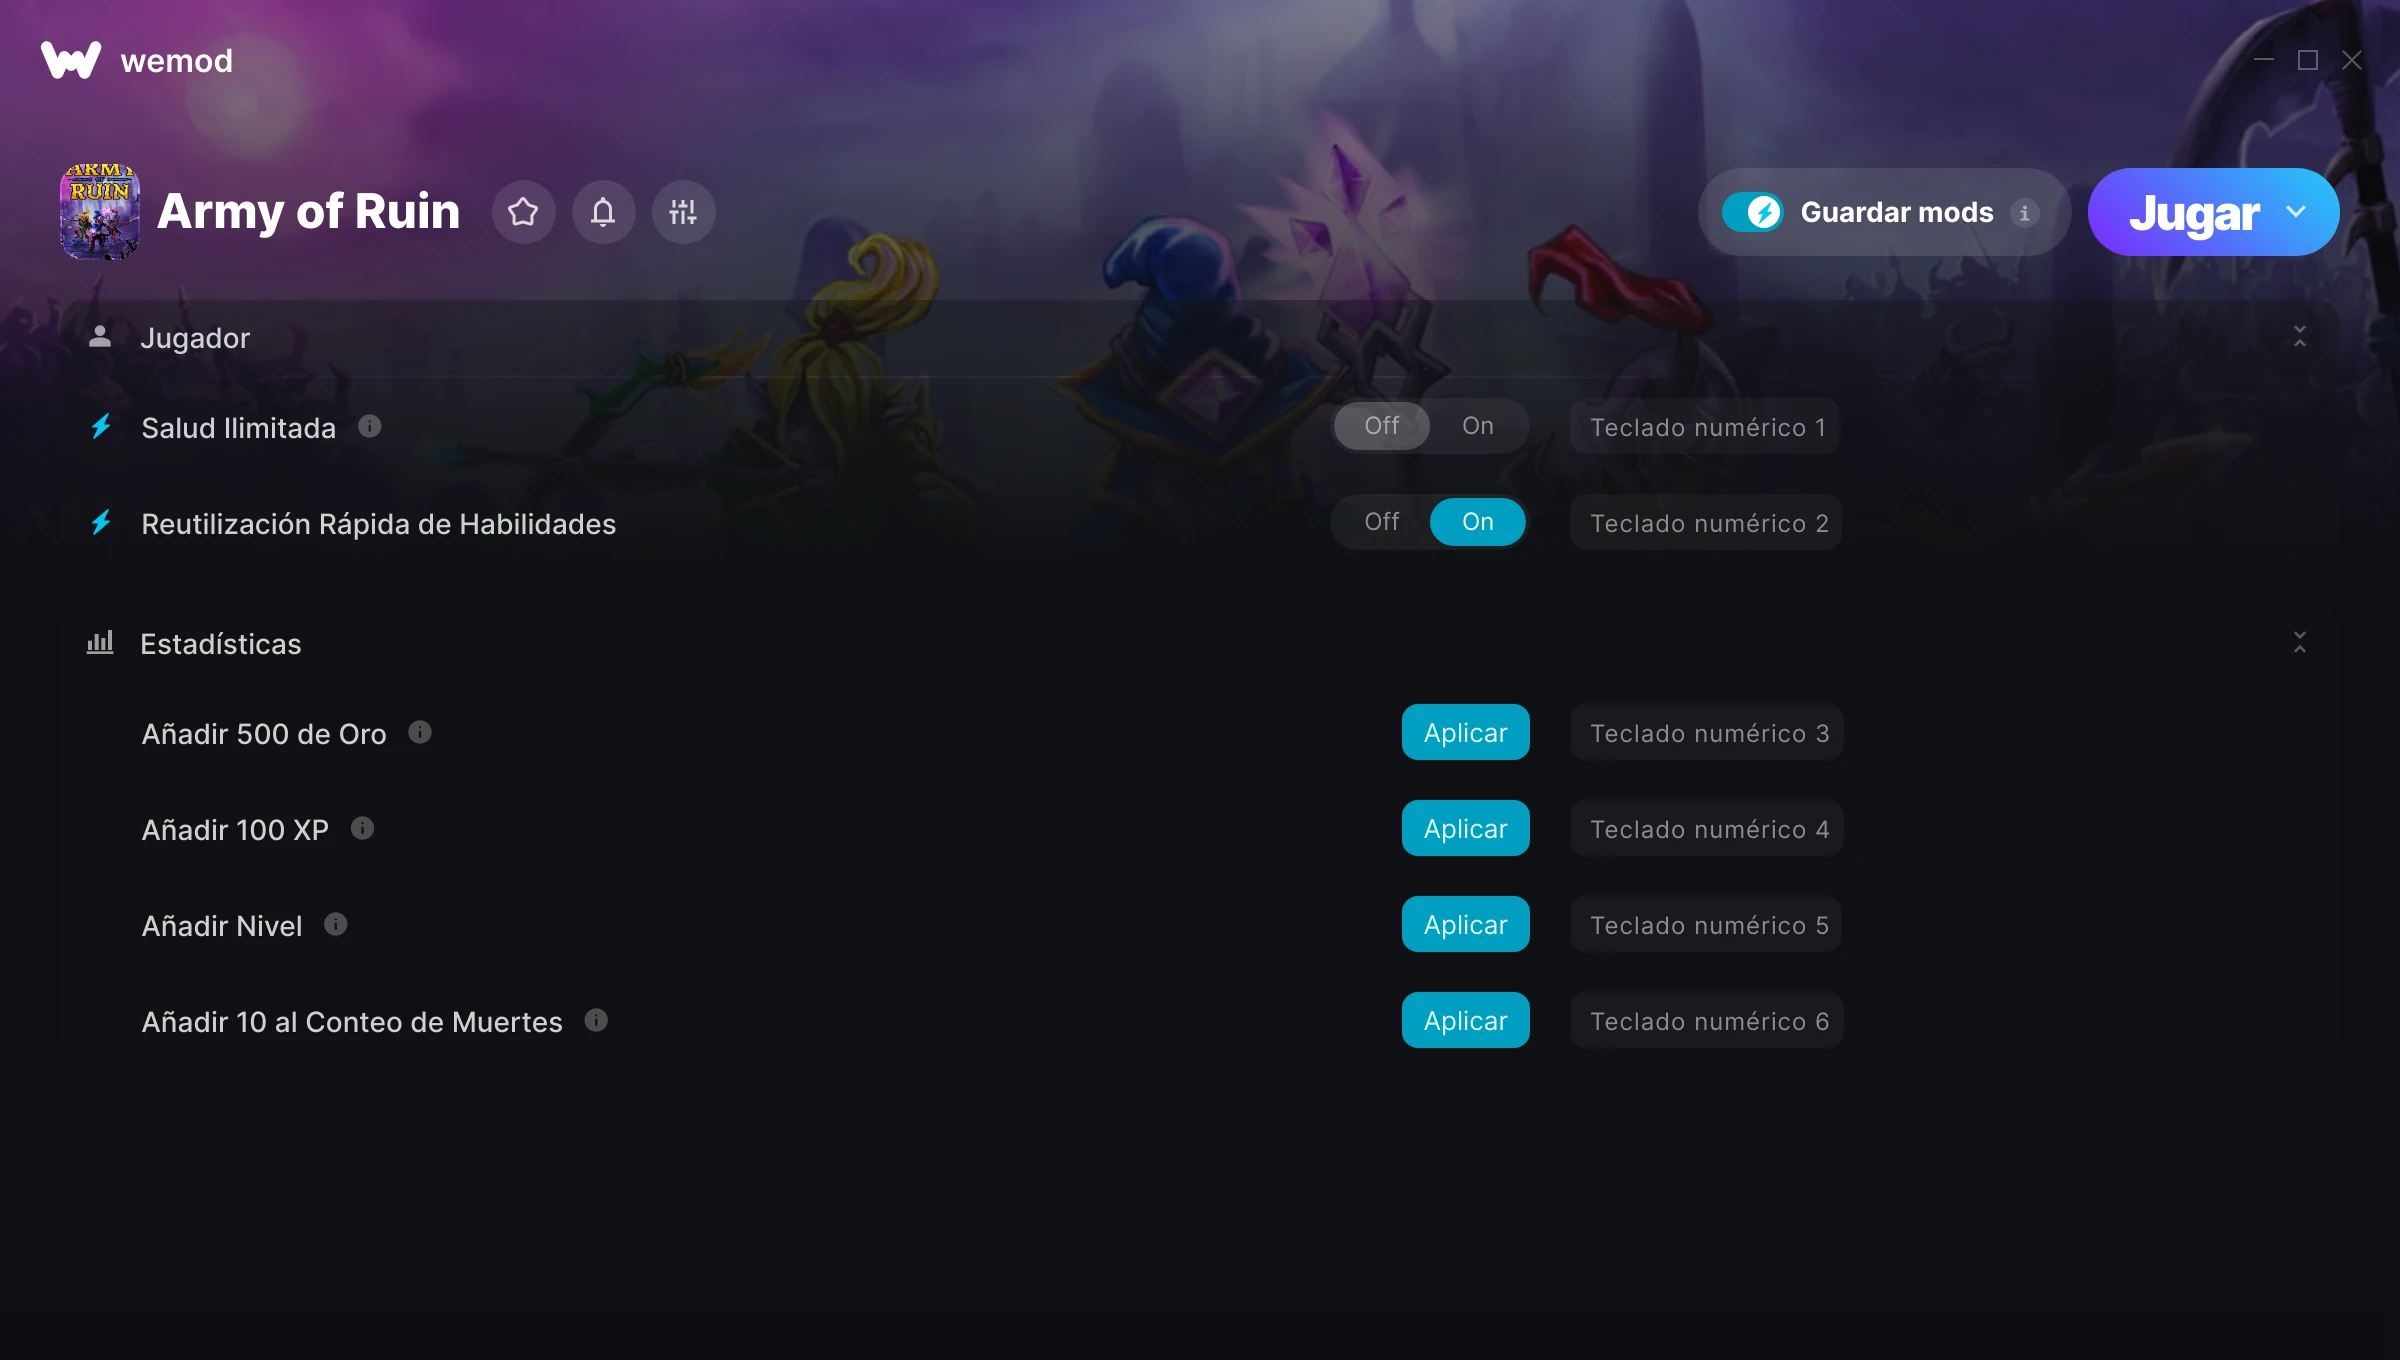Apply Añadir 500 de Oro
2400x1360 pixels.
pyautogui.click(x=1465, y=732)
